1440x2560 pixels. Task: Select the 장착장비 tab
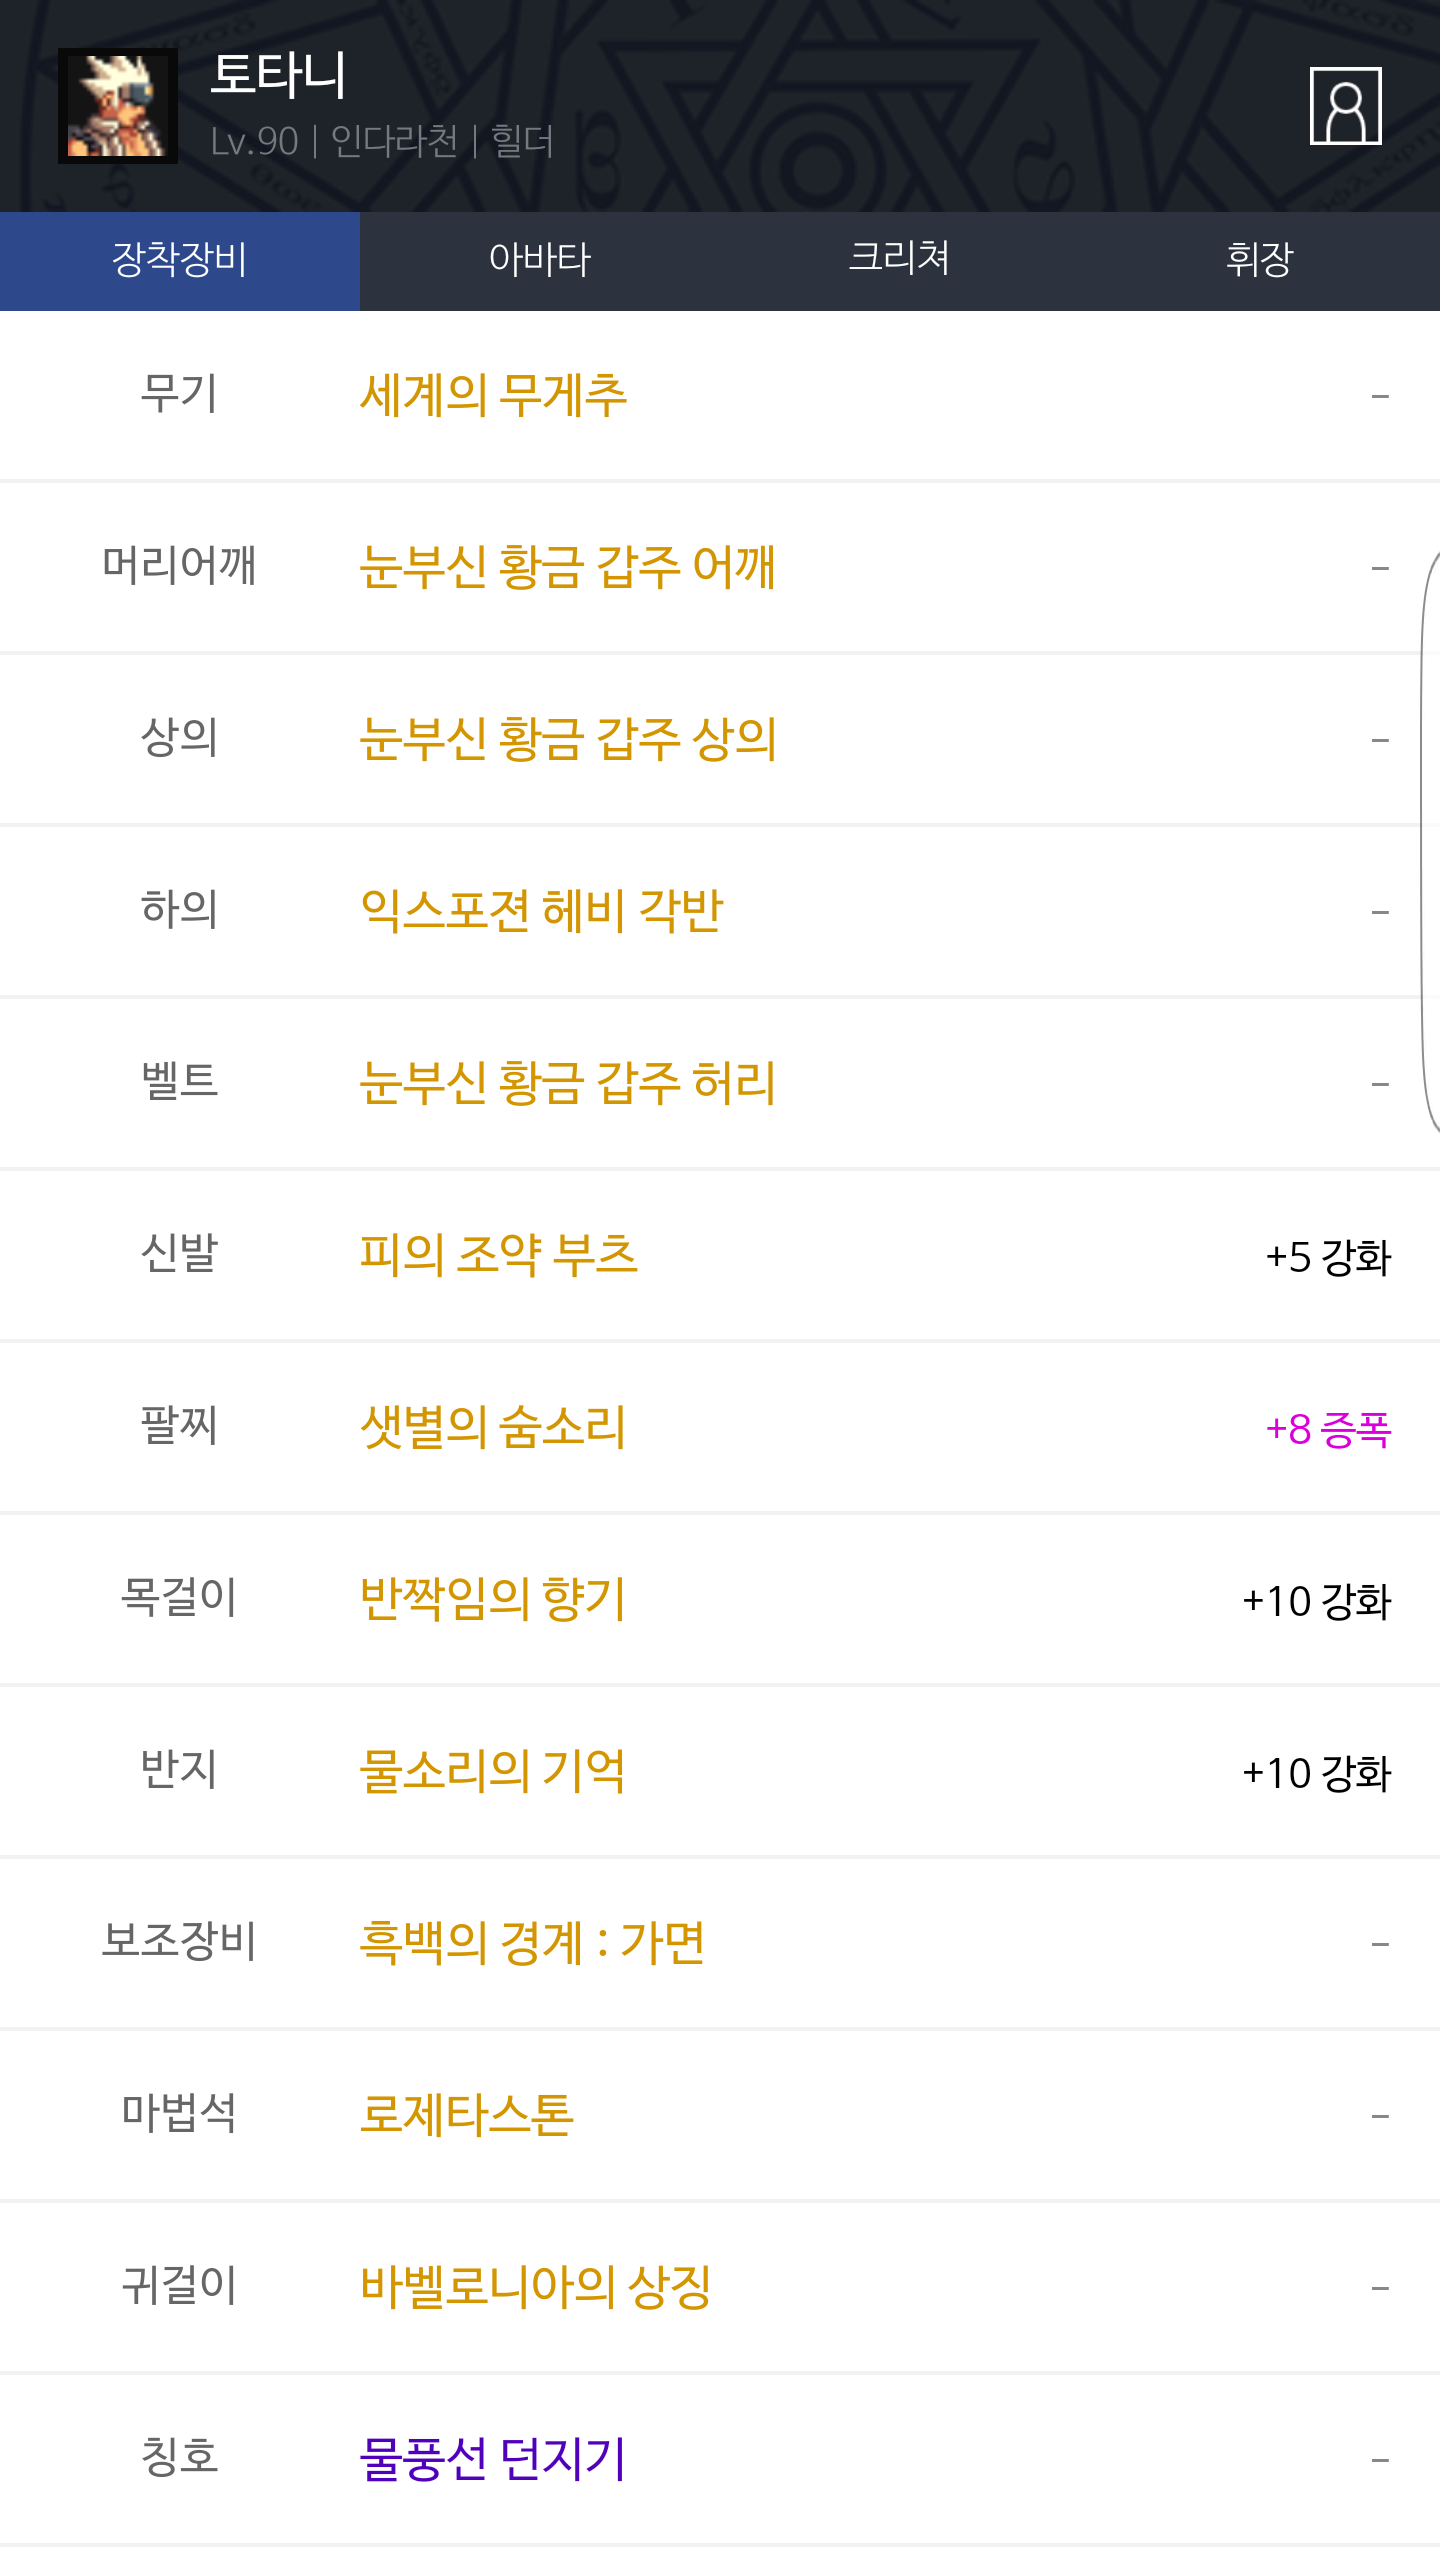click(180, 260)
